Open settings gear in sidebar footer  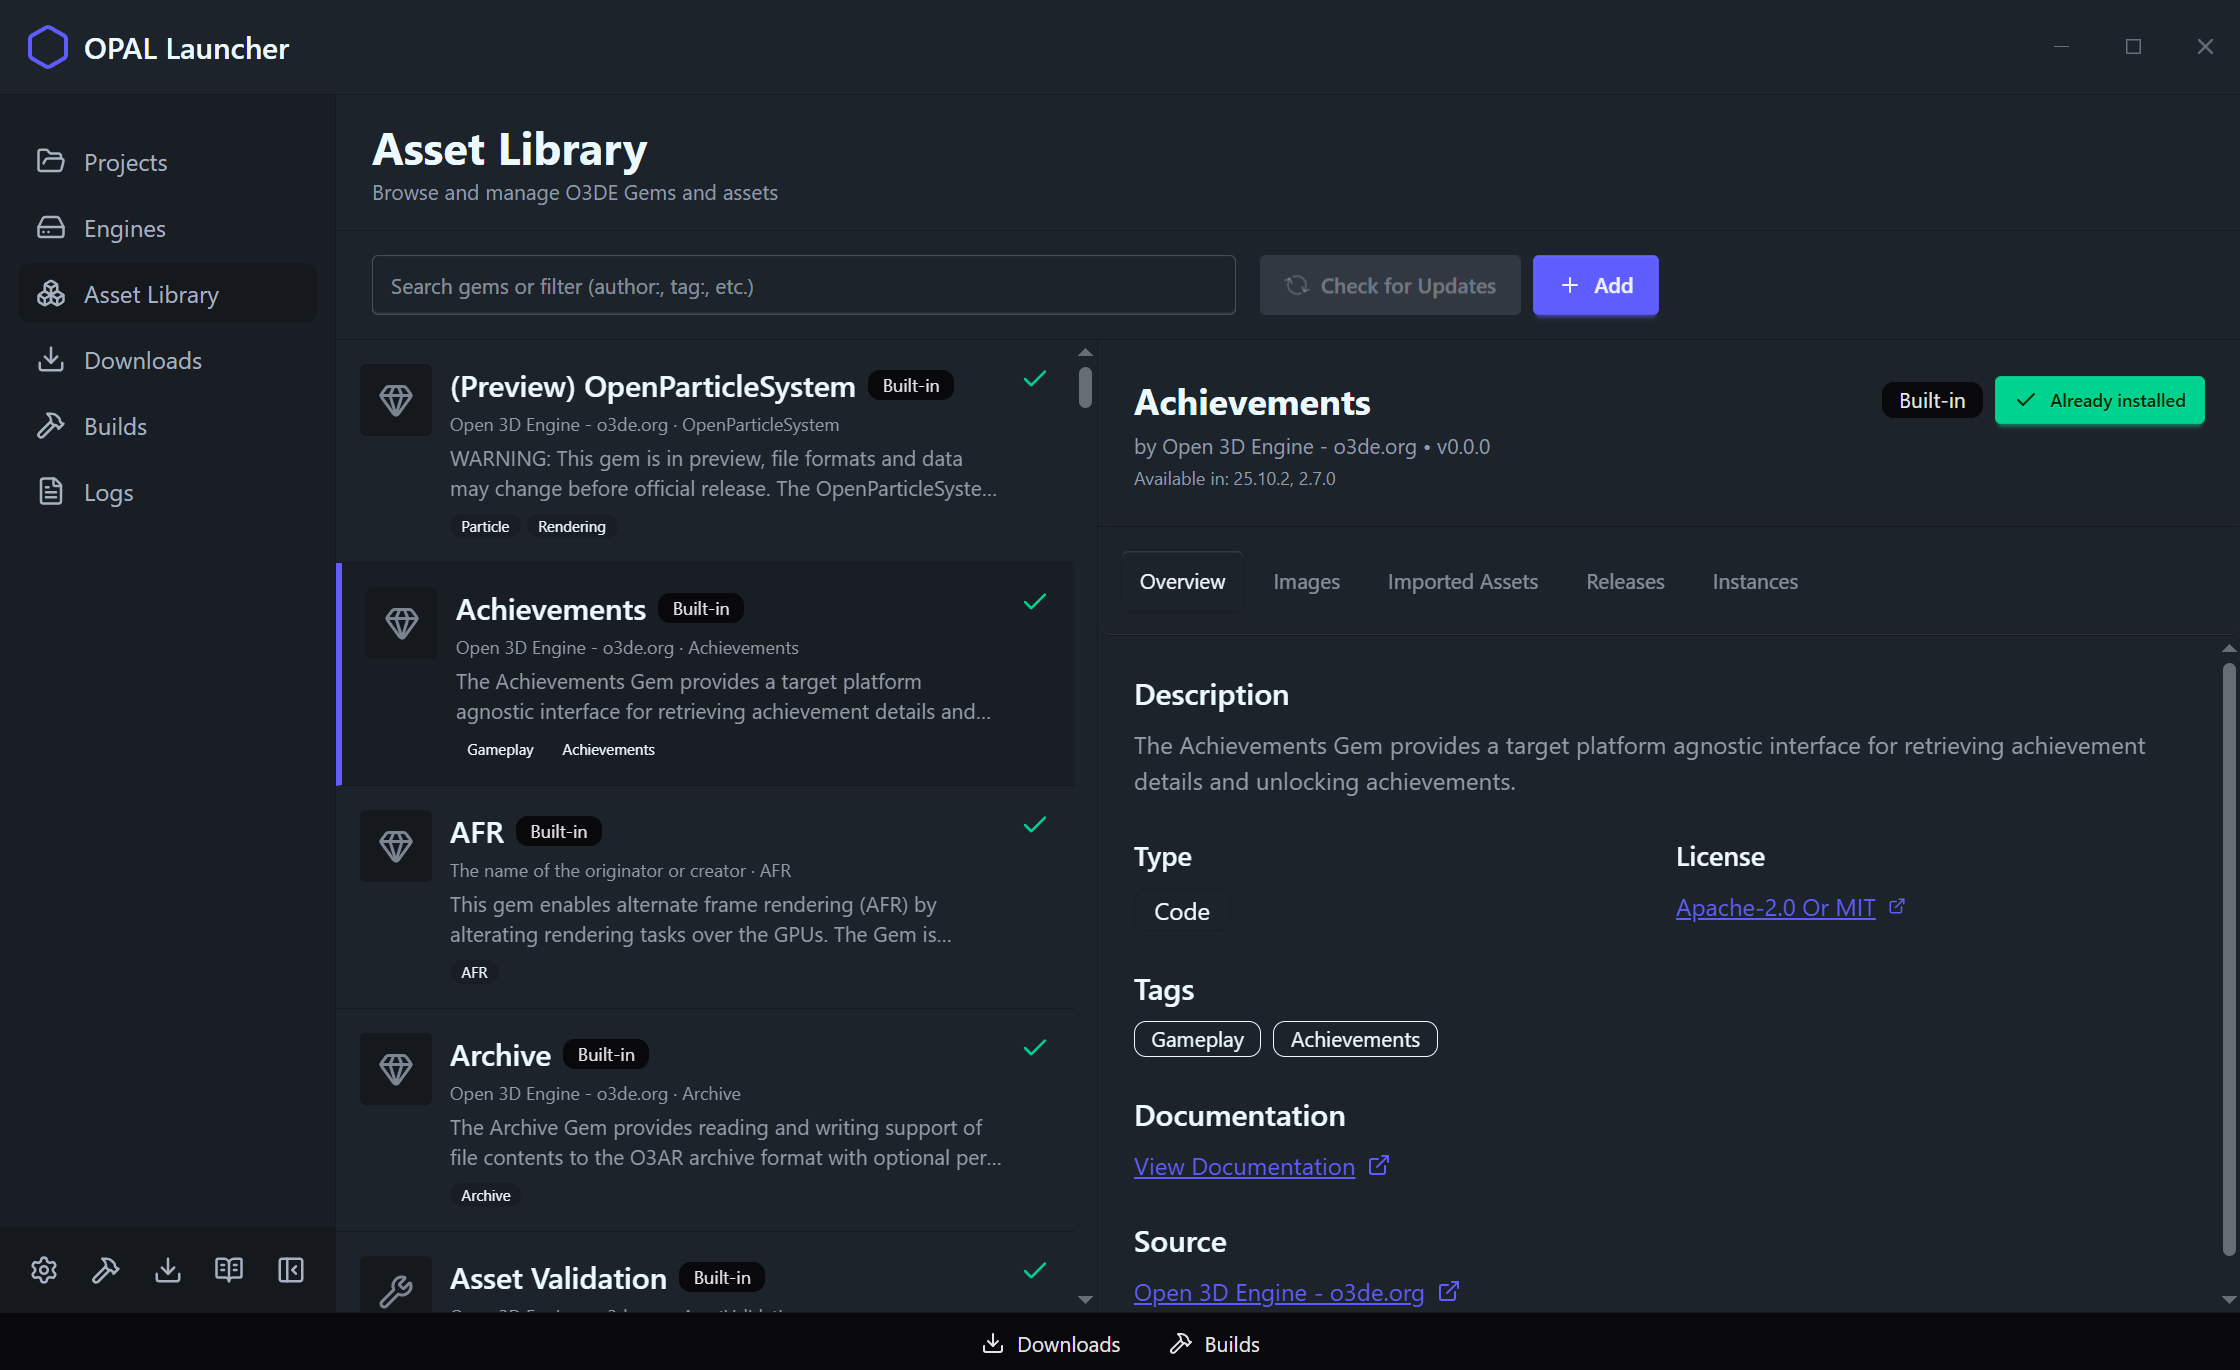[44, 1270]
